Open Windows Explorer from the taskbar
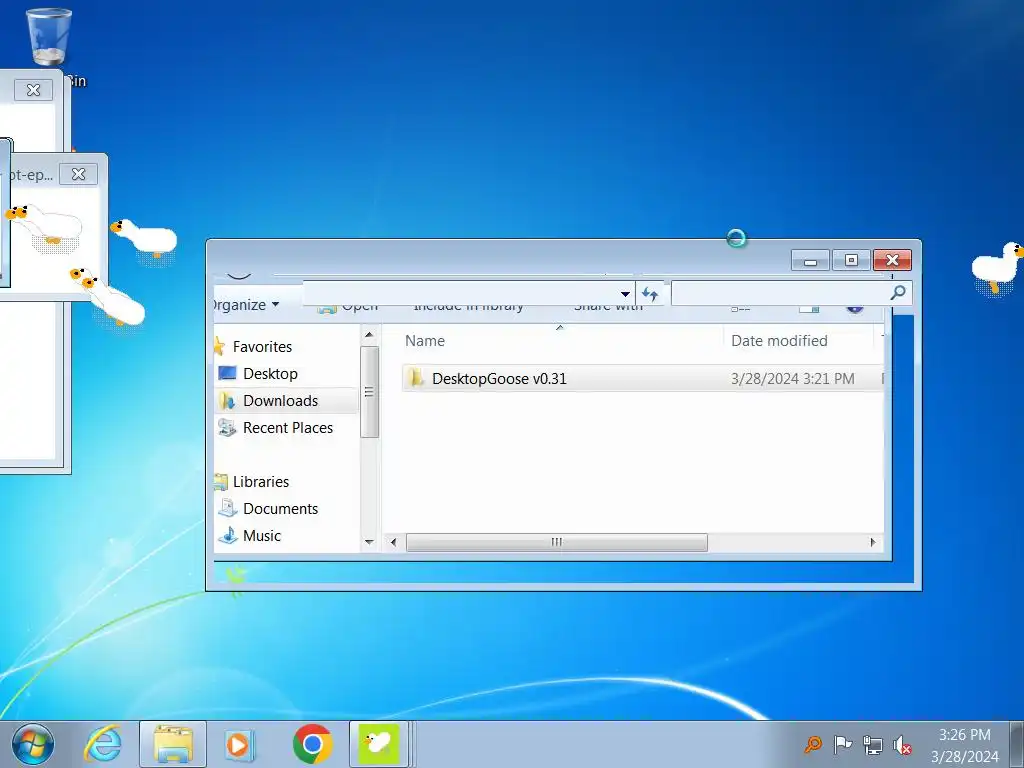1024x768 pixels. pos(173,744)
